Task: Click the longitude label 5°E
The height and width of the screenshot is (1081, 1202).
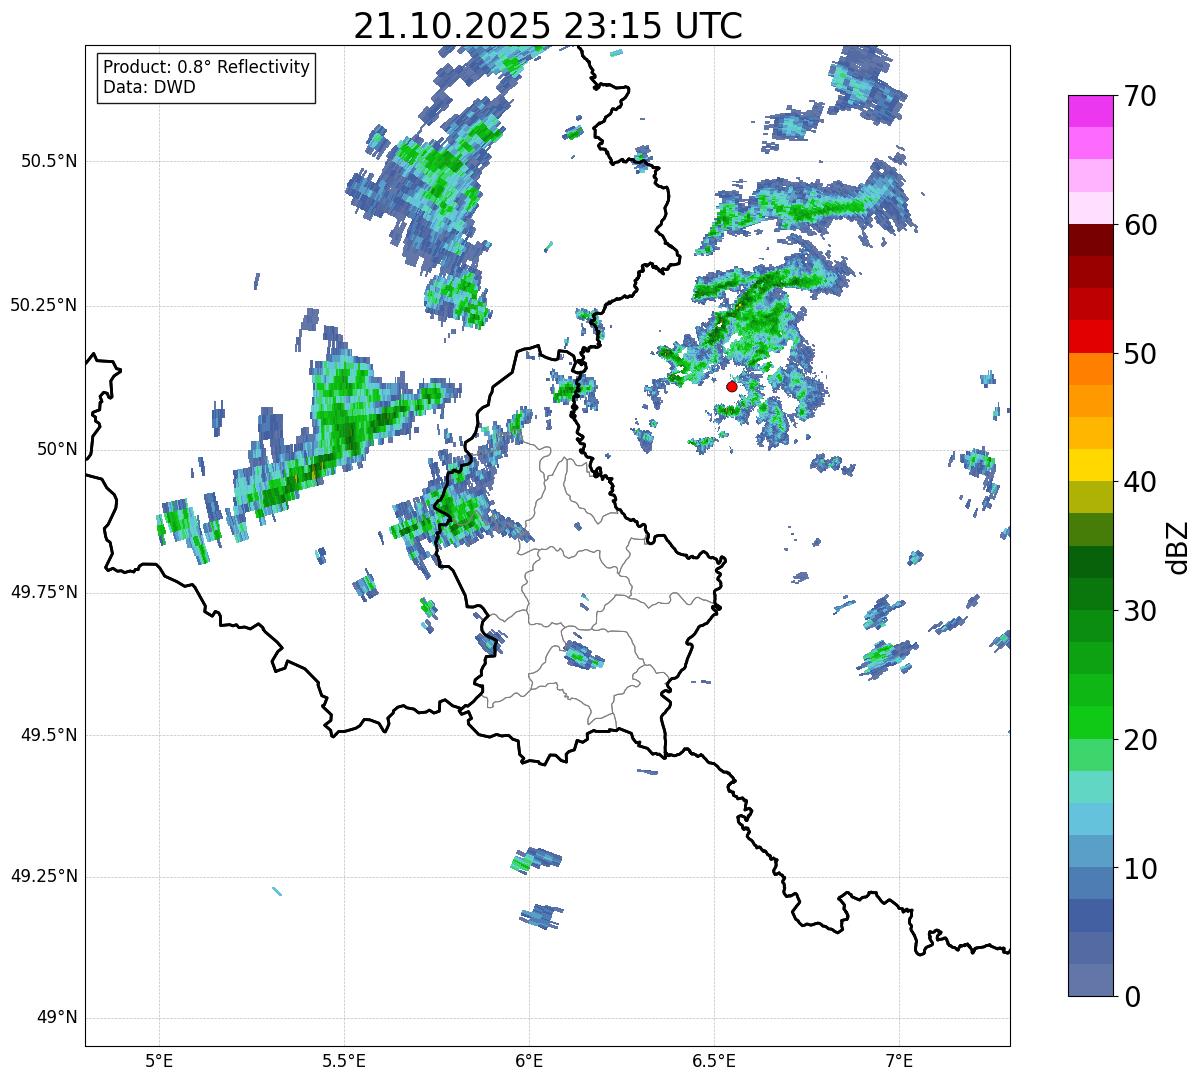Action: click(159, 1061)
